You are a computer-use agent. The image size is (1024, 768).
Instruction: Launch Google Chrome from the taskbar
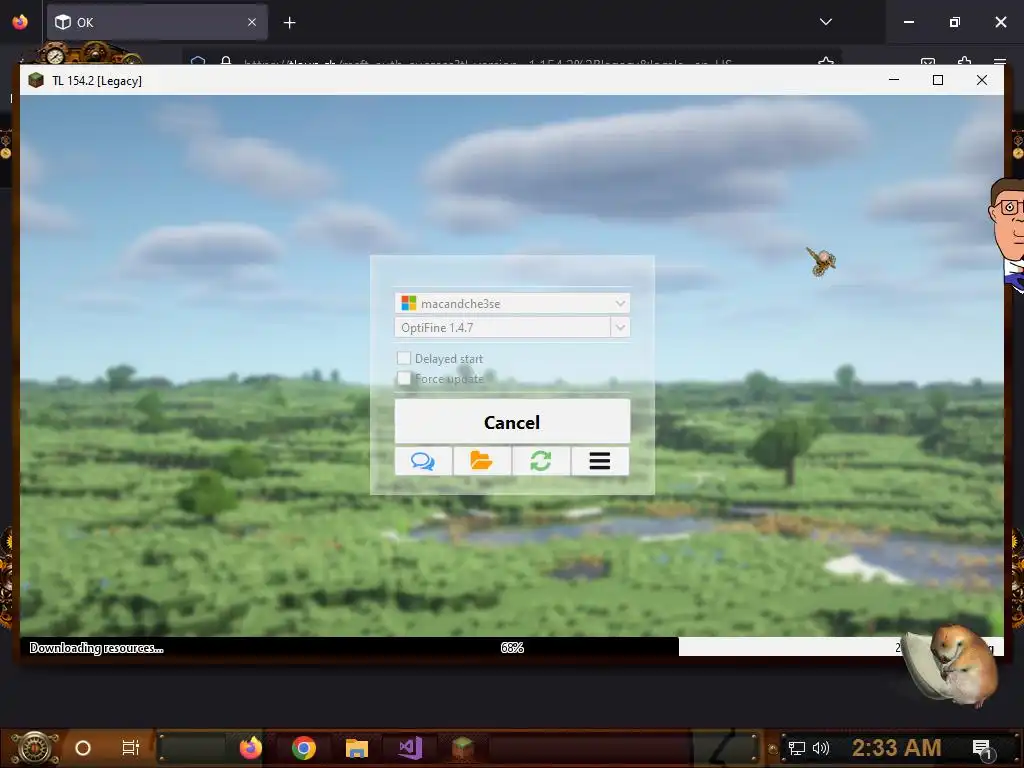pyautogui.click(x=304, y=748)
